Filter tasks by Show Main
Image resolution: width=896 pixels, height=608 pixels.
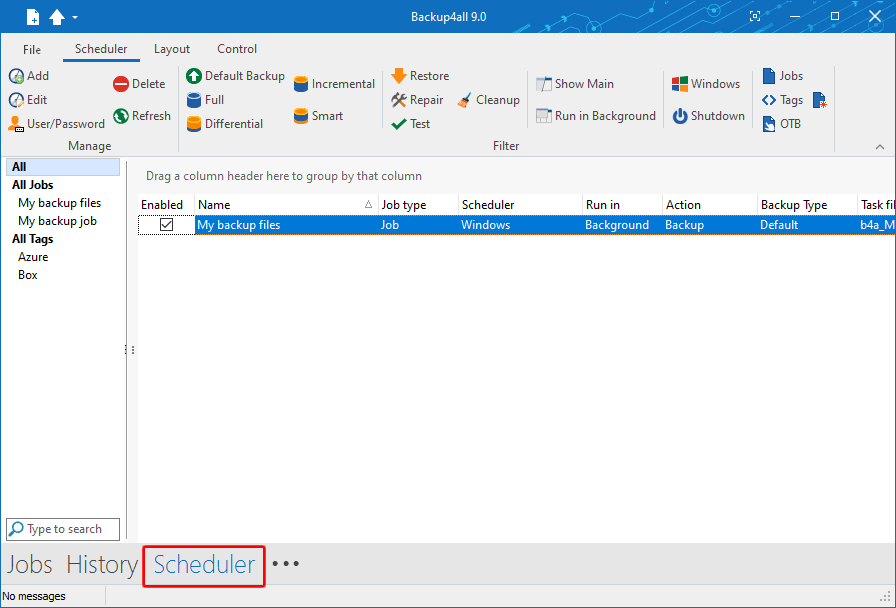575,84
